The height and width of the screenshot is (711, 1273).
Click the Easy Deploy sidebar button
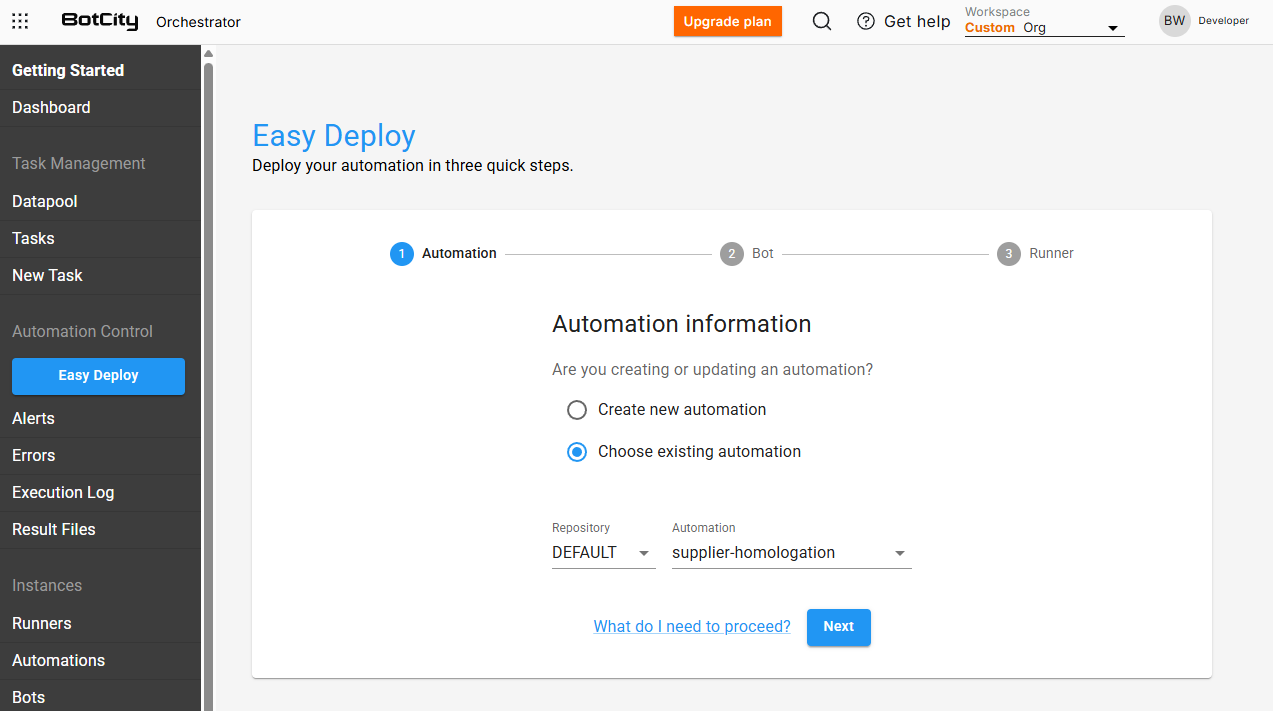(98, 376)
